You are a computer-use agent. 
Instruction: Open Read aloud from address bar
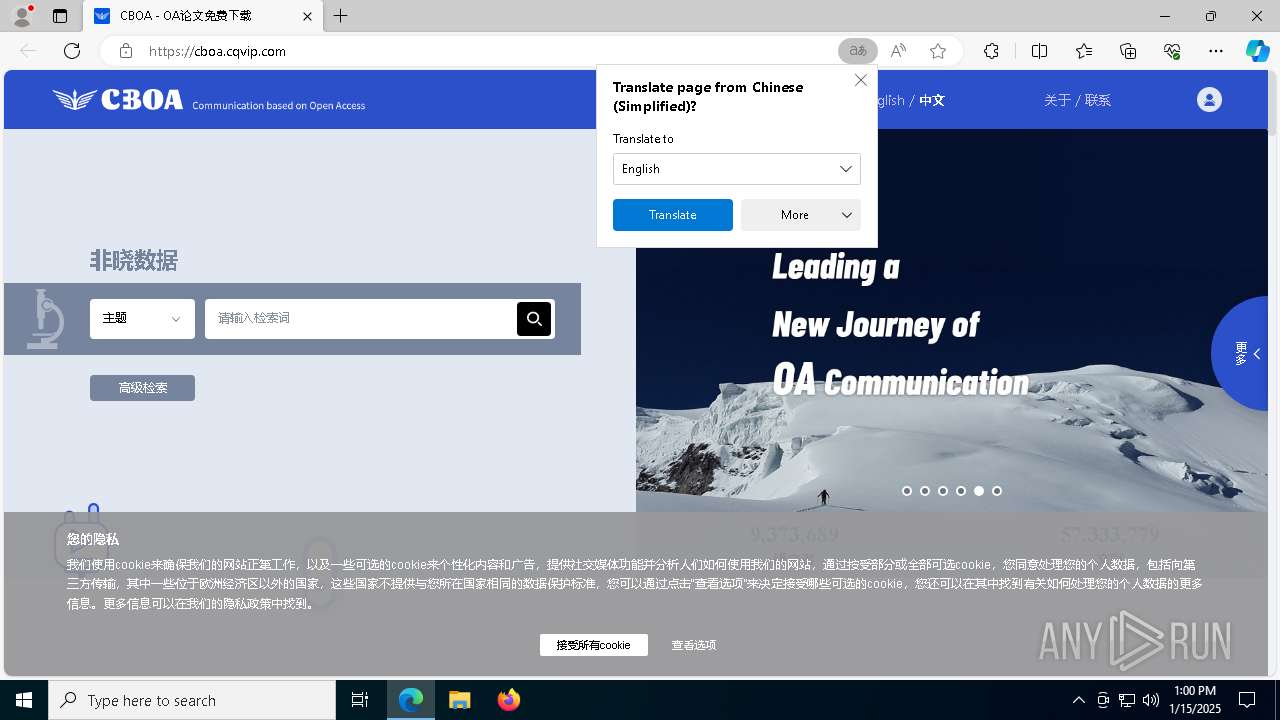pos(898,51)
